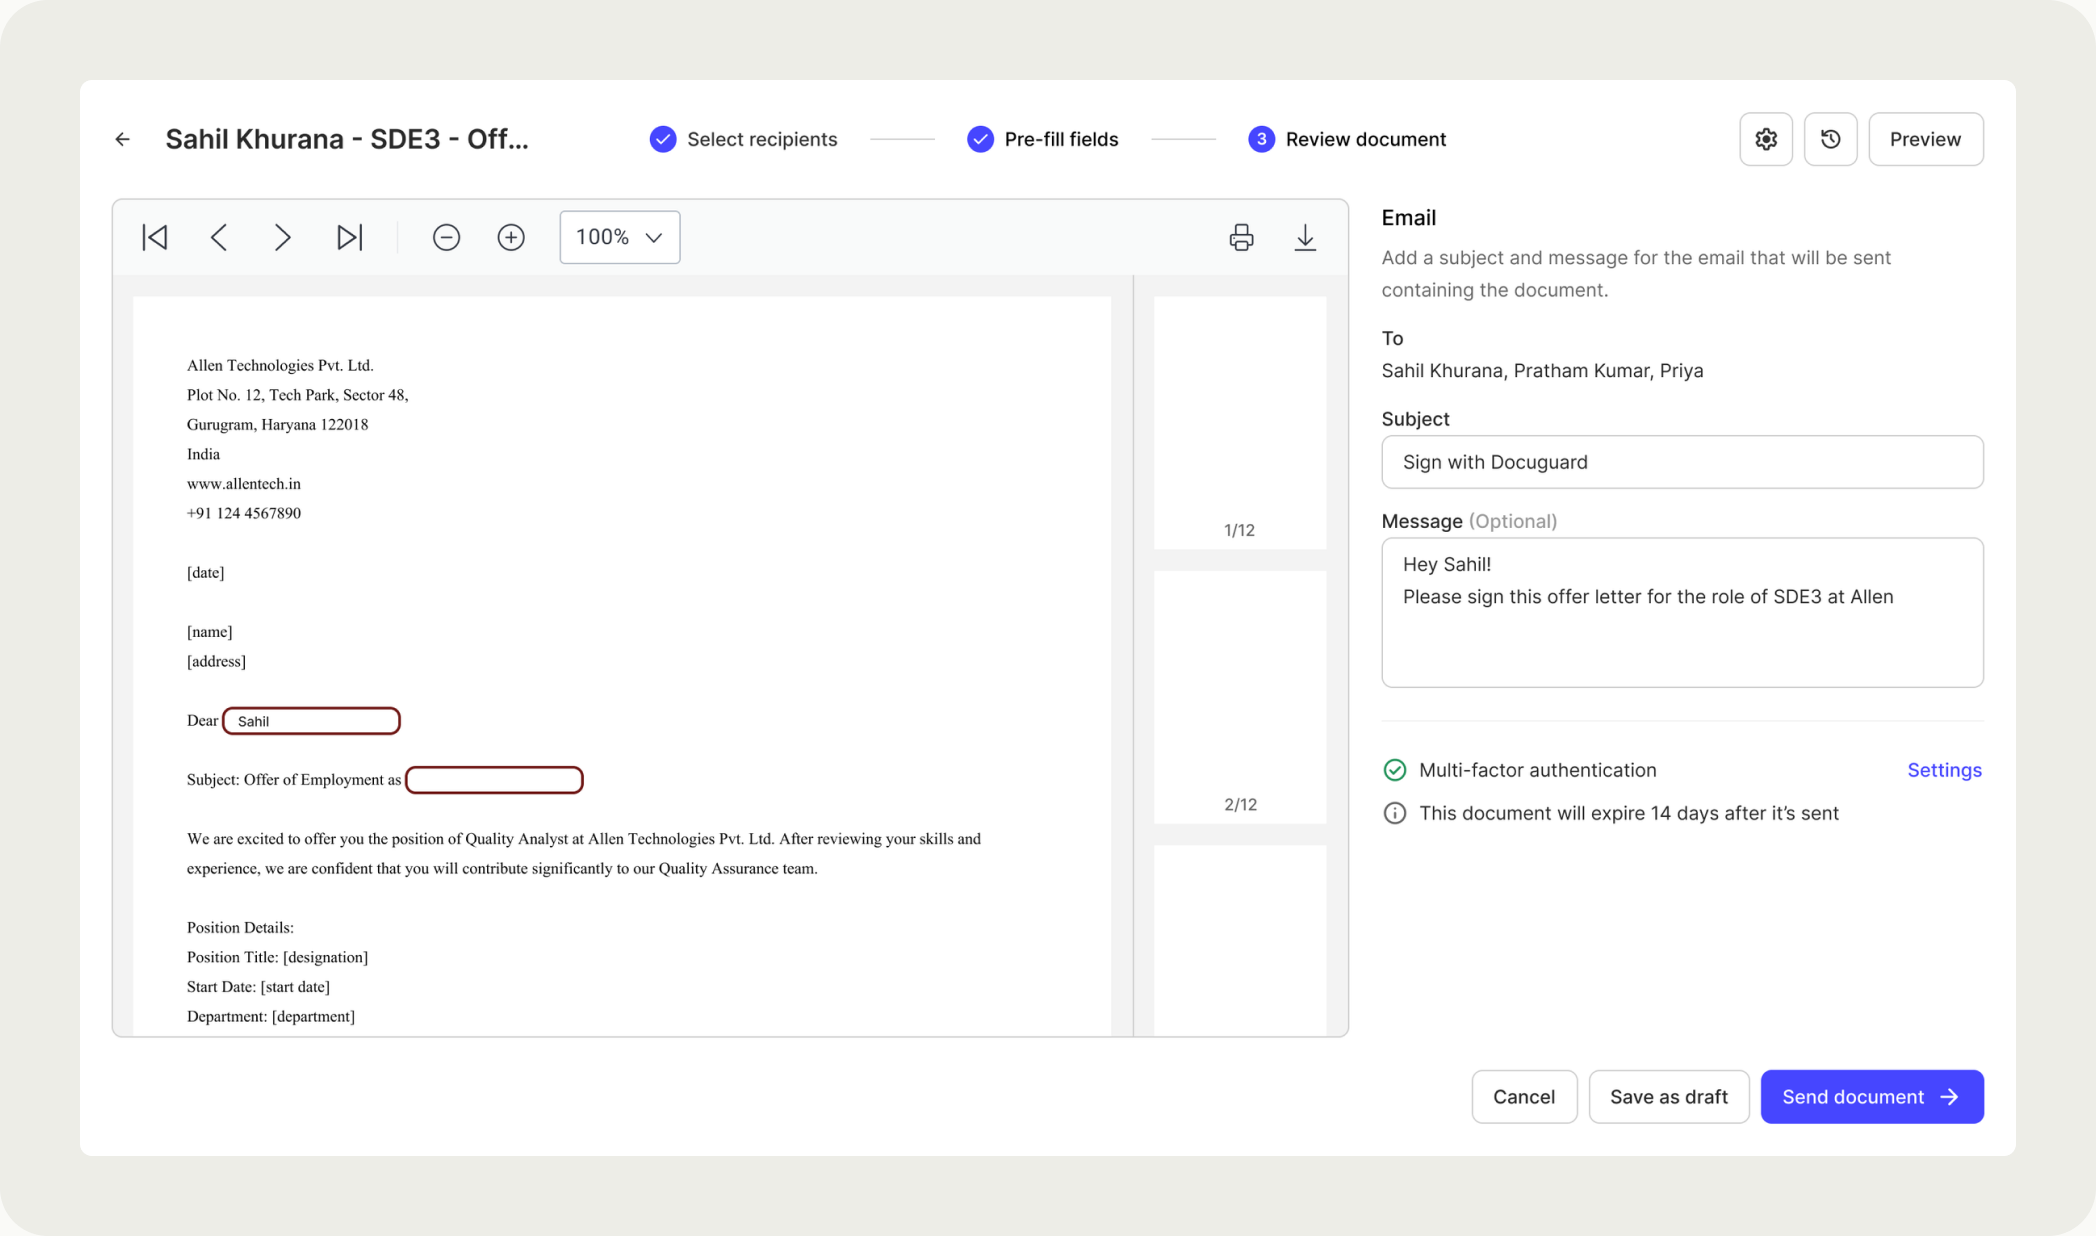Click the expiry info icon

click(x=1394, y=813)
